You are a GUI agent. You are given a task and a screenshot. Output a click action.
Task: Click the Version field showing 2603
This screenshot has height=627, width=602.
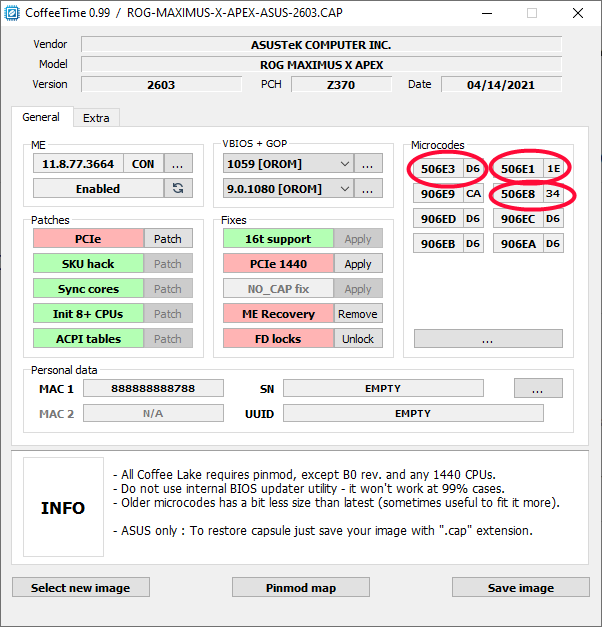pos(161,84)
